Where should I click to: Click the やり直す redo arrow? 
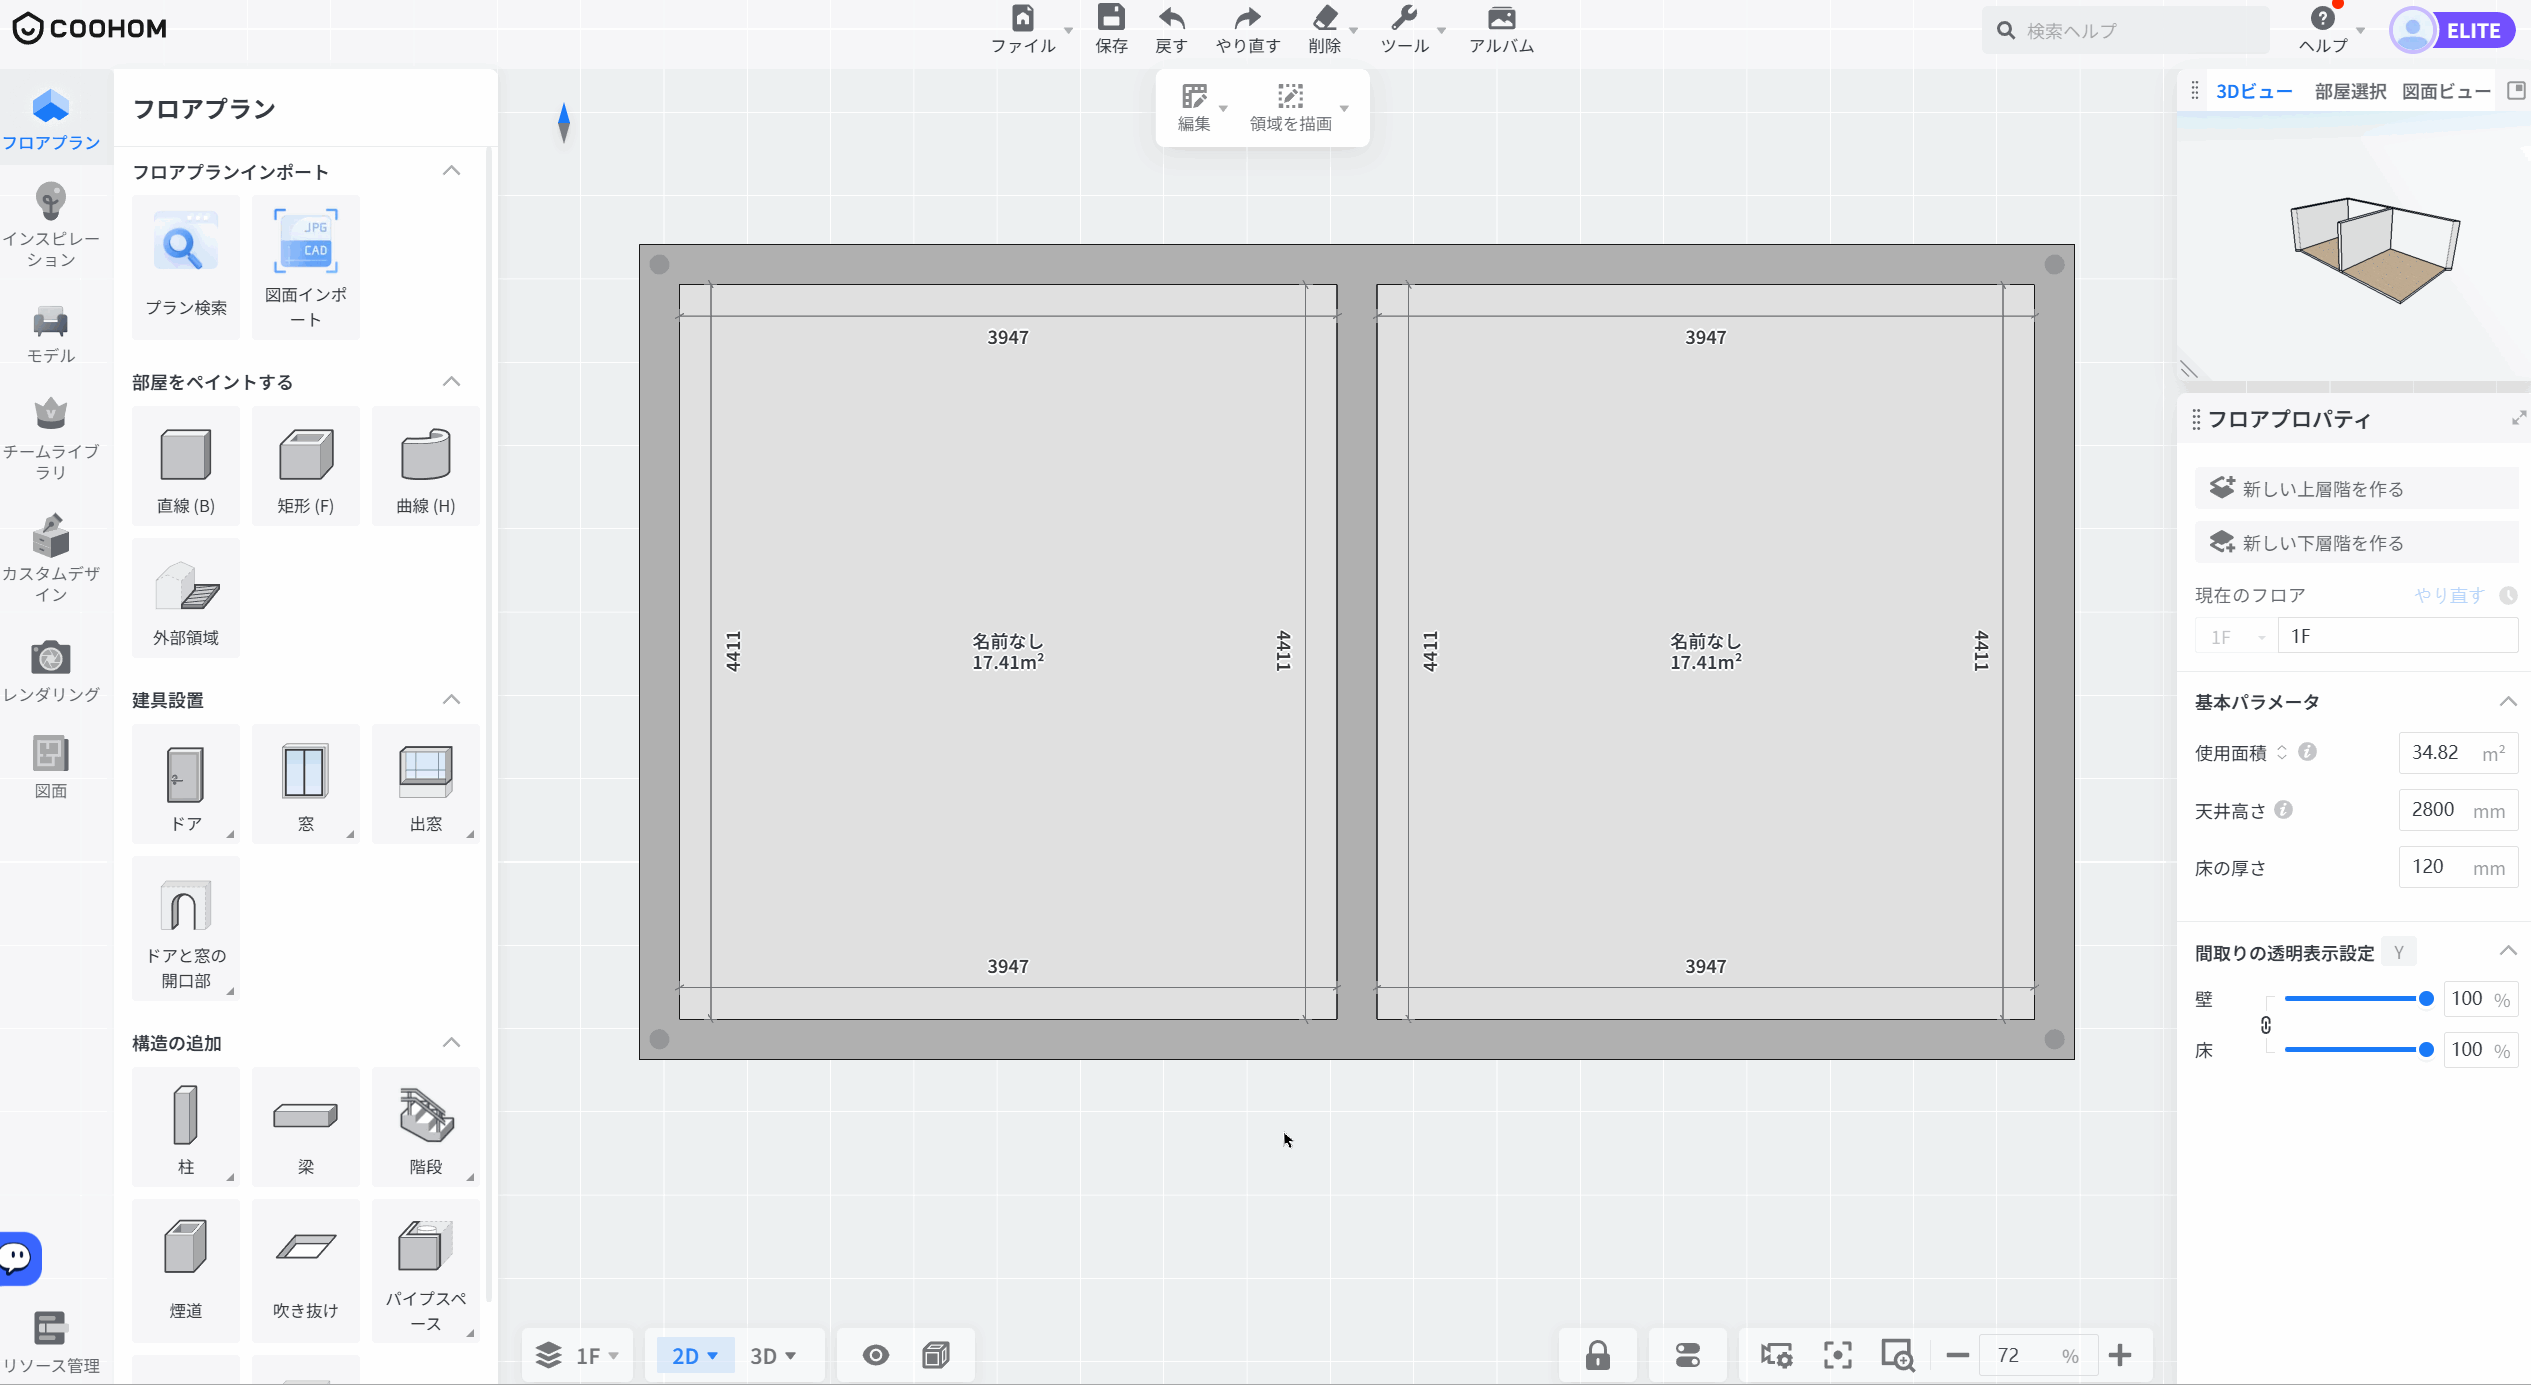(1247, 18)
